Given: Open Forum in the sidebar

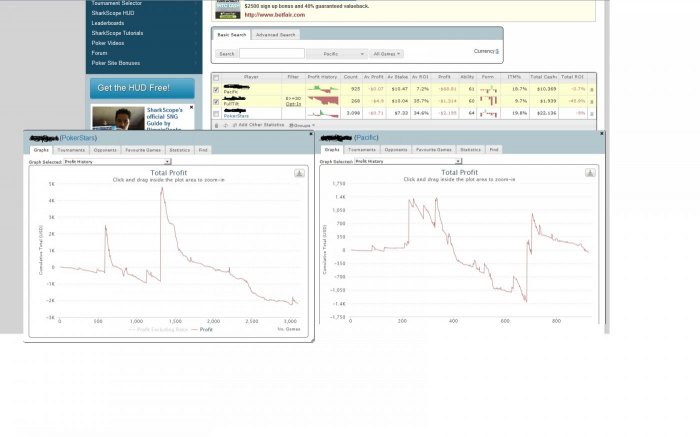Looking at the screenshot, I should [99, 53].
